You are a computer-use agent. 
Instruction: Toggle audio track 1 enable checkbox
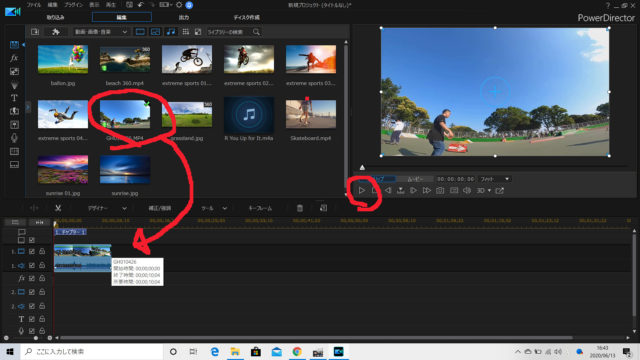click(32, 265)
